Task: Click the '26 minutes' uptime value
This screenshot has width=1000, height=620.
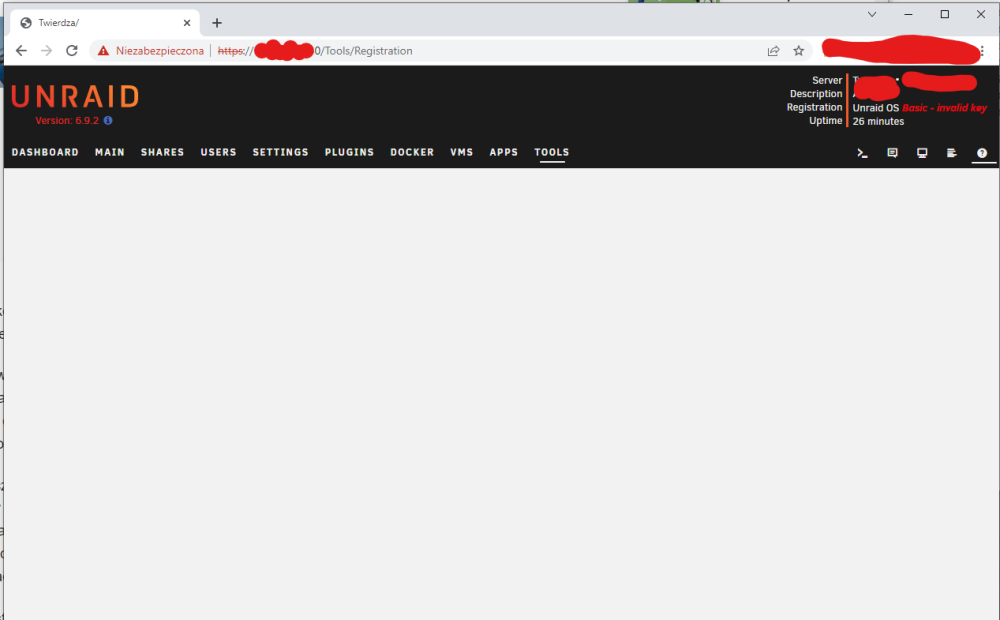Action: 878,121
